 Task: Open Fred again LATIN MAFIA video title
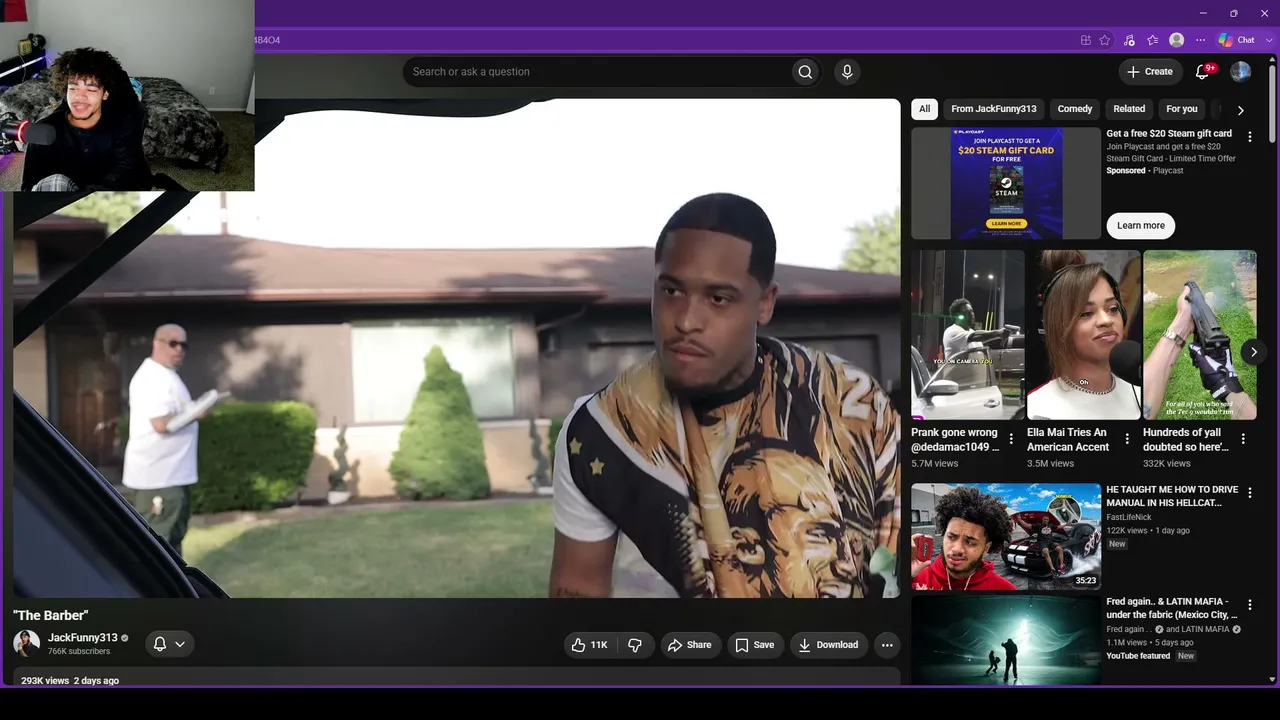(1172, 608)
